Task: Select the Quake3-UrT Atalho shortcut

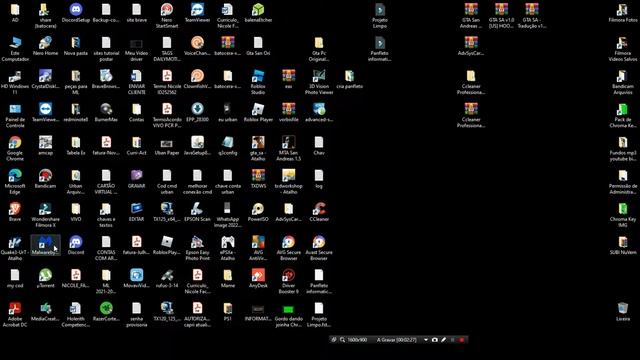Action: coord(15,248)
